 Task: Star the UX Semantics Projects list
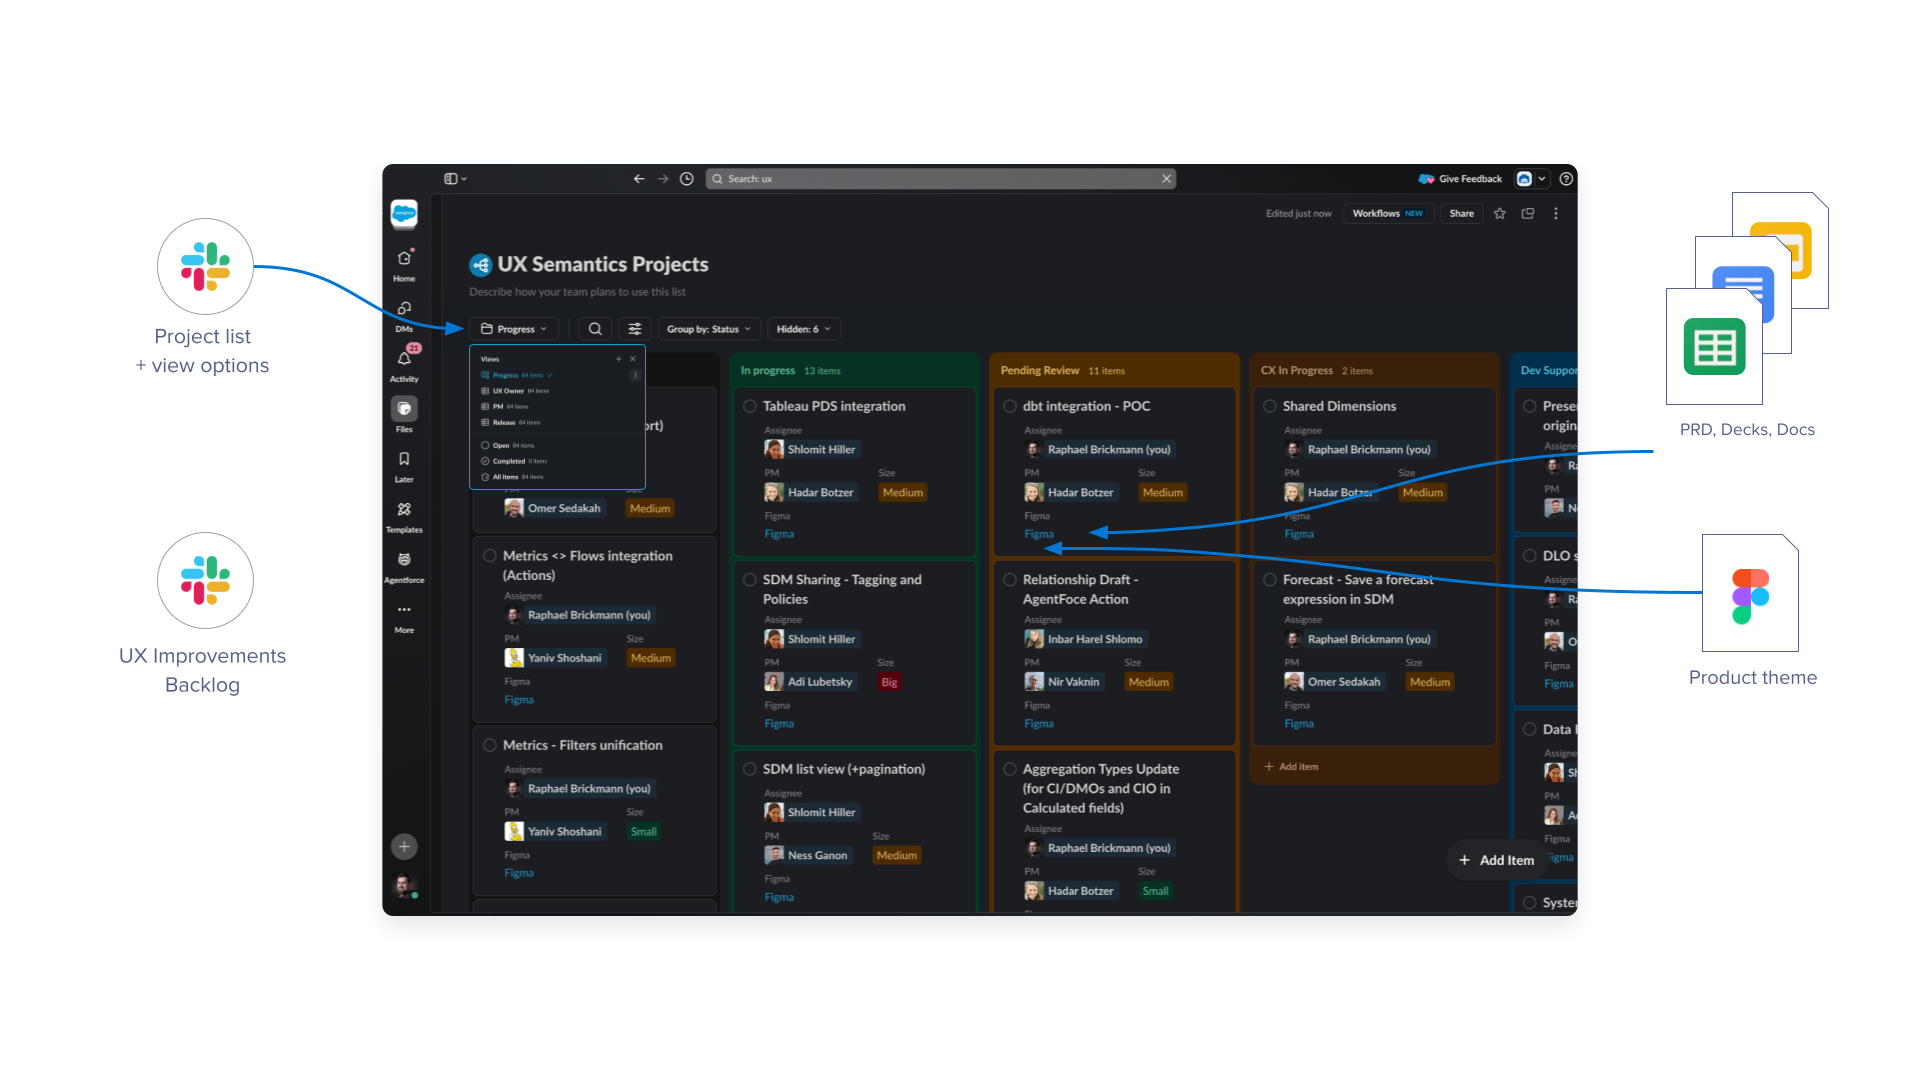pyautogui.click(x=1500, y=213)
